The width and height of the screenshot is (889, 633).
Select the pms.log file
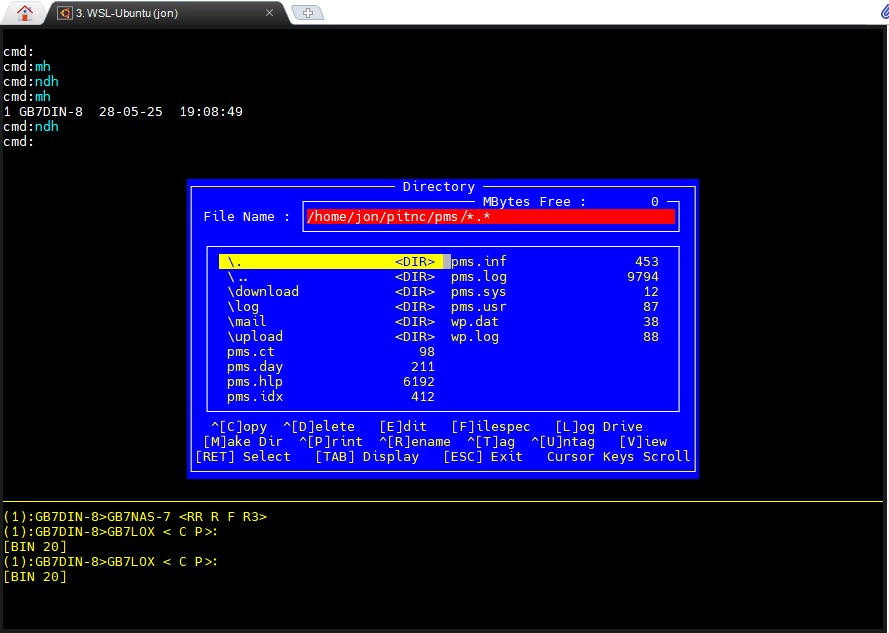tap(479, 277)
